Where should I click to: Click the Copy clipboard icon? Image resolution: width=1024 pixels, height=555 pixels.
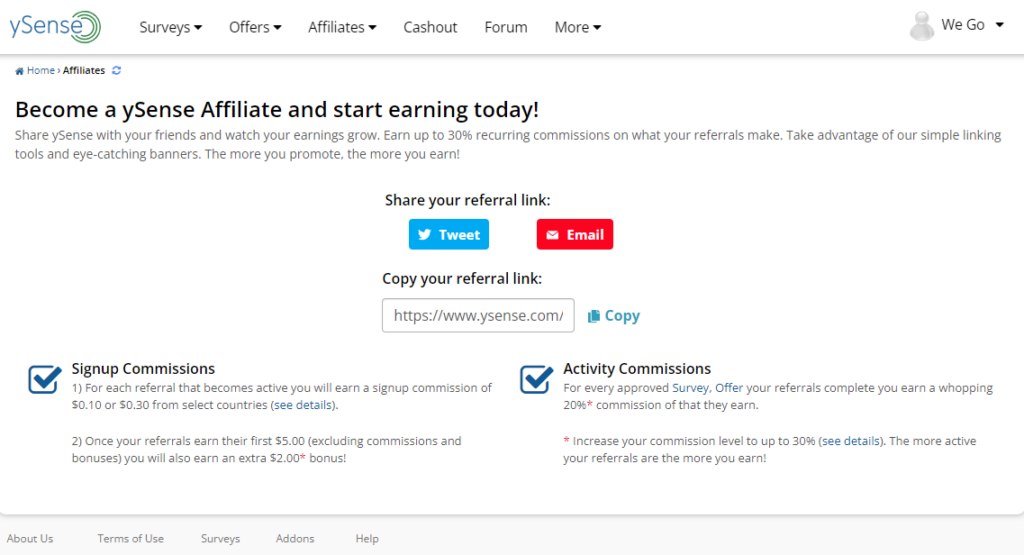point(594,316)
